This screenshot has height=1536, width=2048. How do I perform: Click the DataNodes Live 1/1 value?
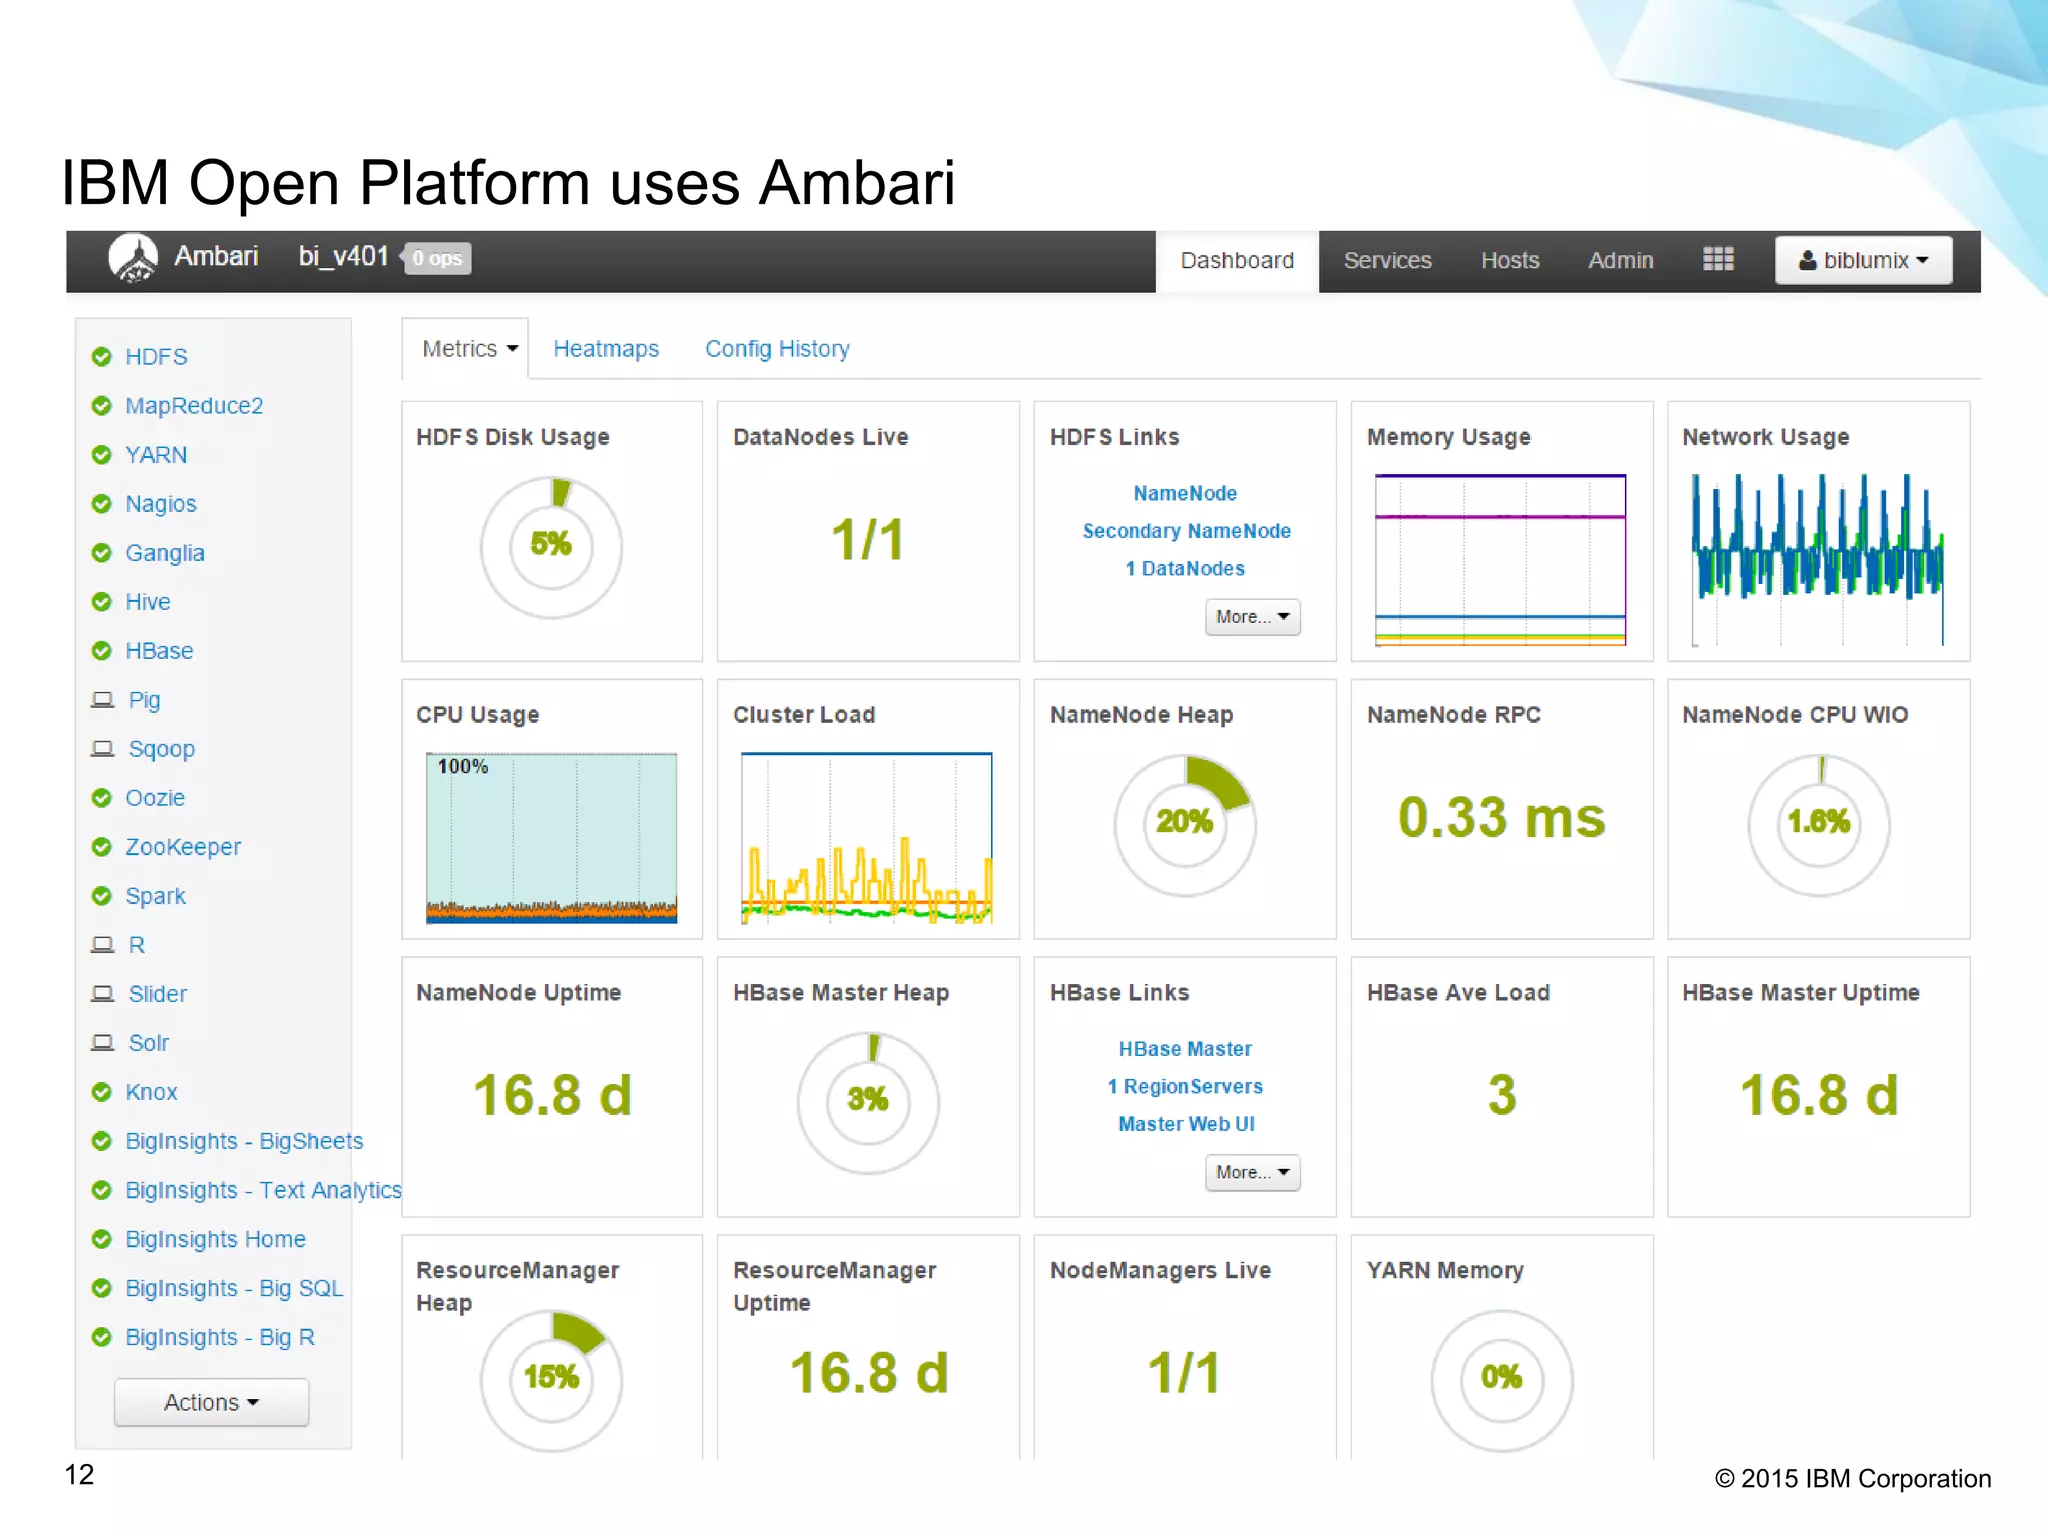point(867,540)
